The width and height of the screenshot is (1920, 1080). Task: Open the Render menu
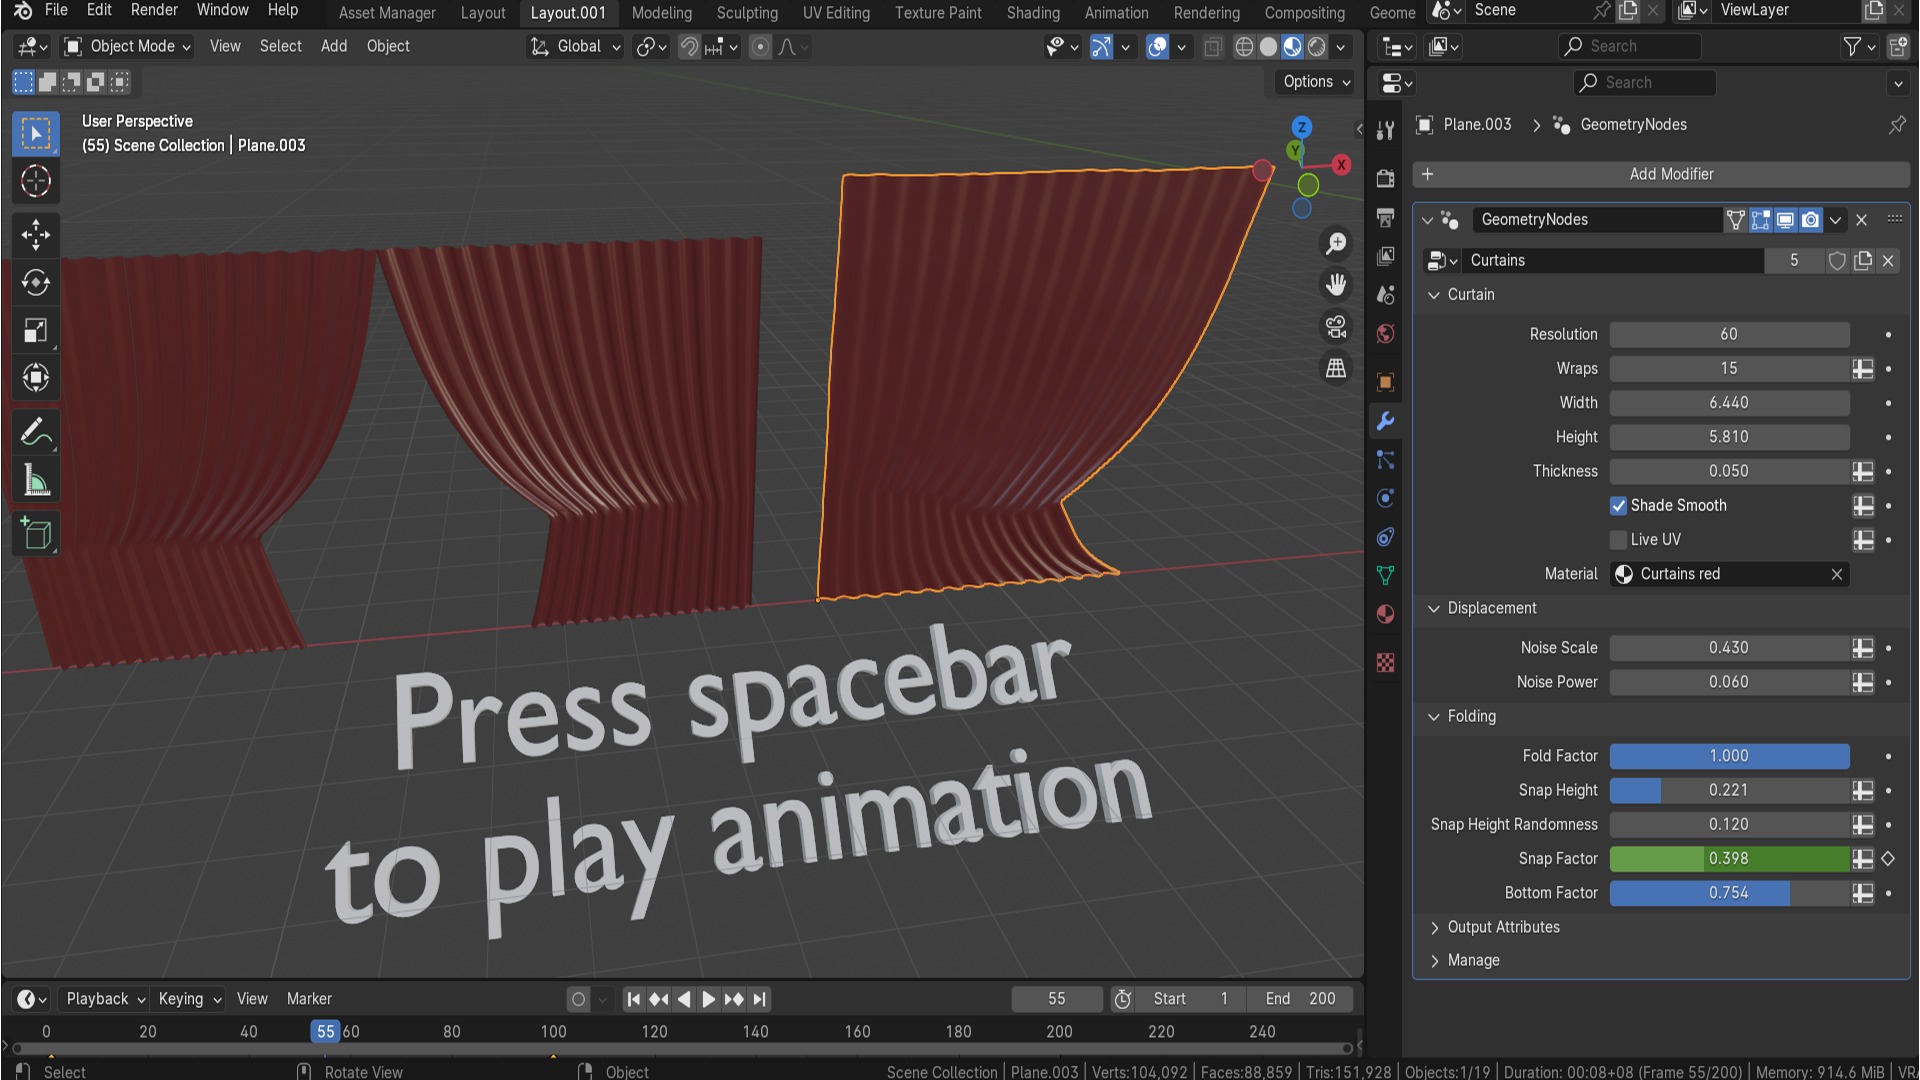pos(154,10)
